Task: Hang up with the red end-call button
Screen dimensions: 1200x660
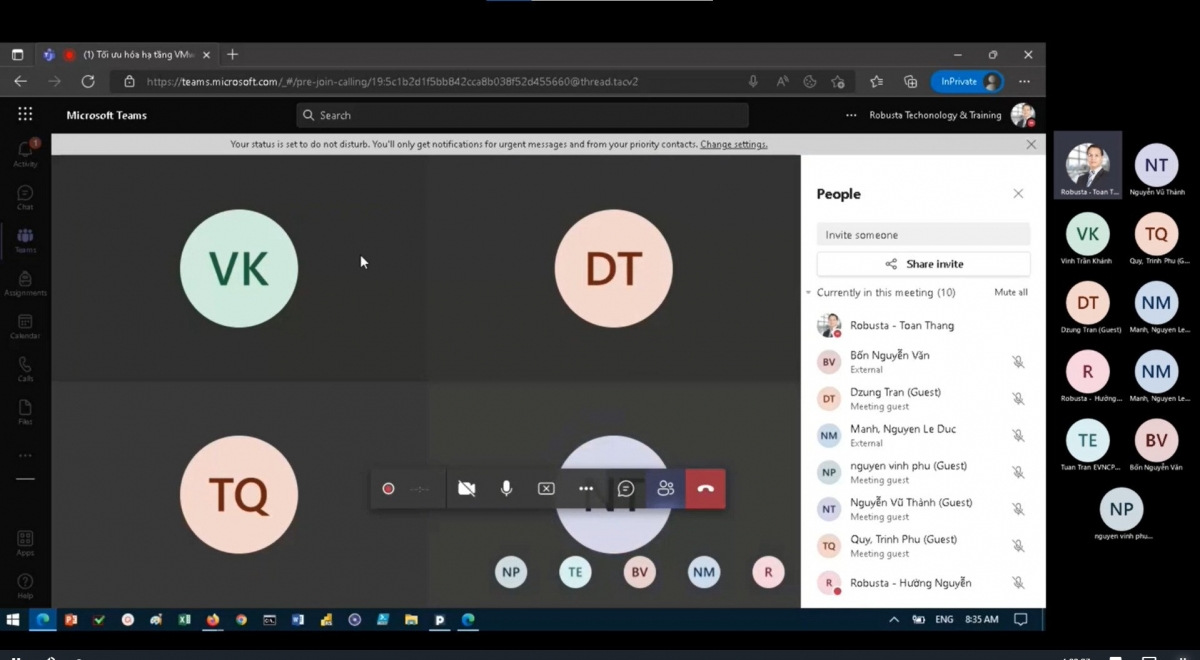Action: (x=706, y=489)
